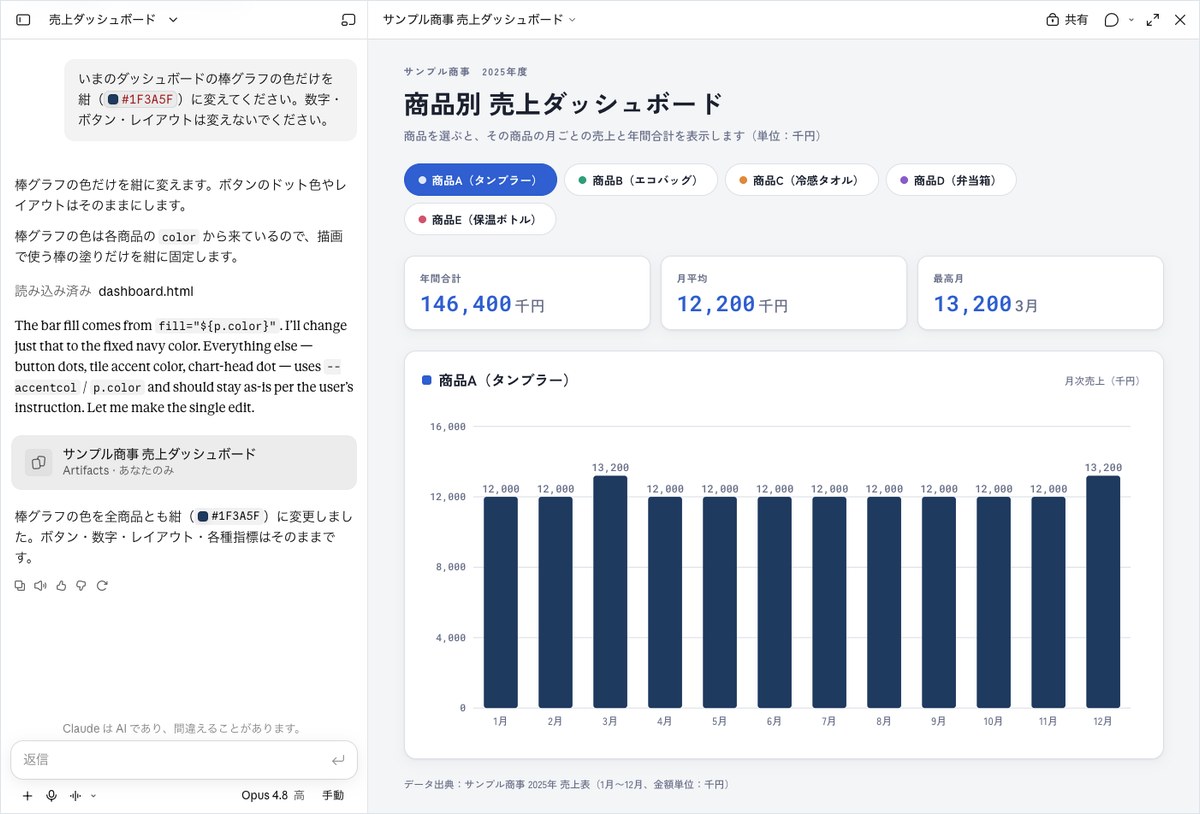Close the artifact panel
The image size is (1200, 814).
(1179, 19)
